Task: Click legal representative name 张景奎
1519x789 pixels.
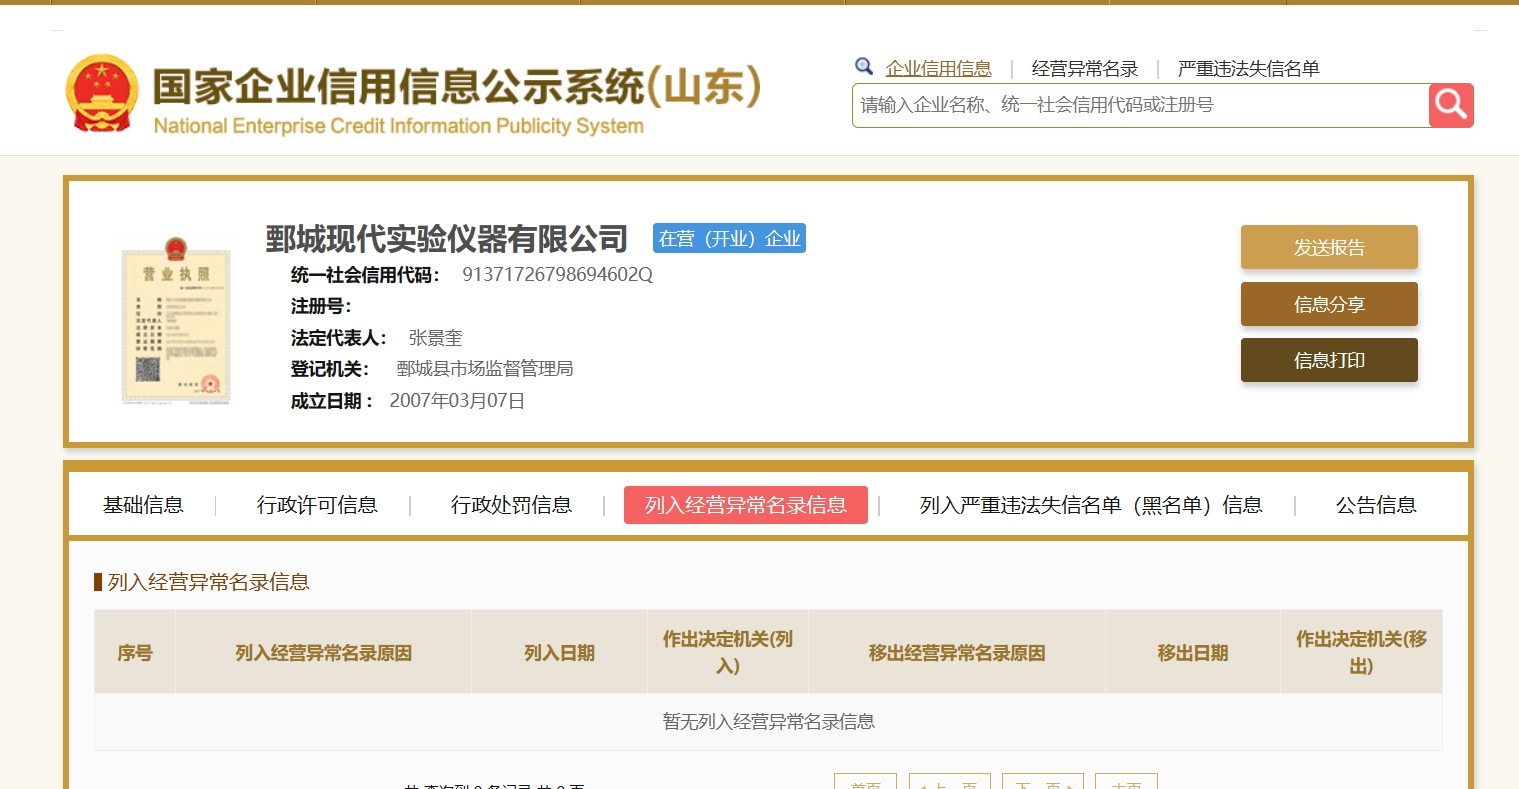Action: (435, 338)
